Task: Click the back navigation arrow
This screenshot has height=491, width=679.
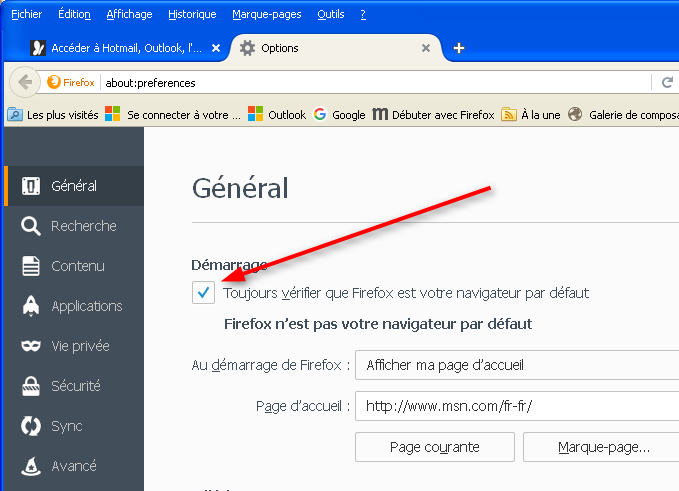Action: tap(25, 82)
